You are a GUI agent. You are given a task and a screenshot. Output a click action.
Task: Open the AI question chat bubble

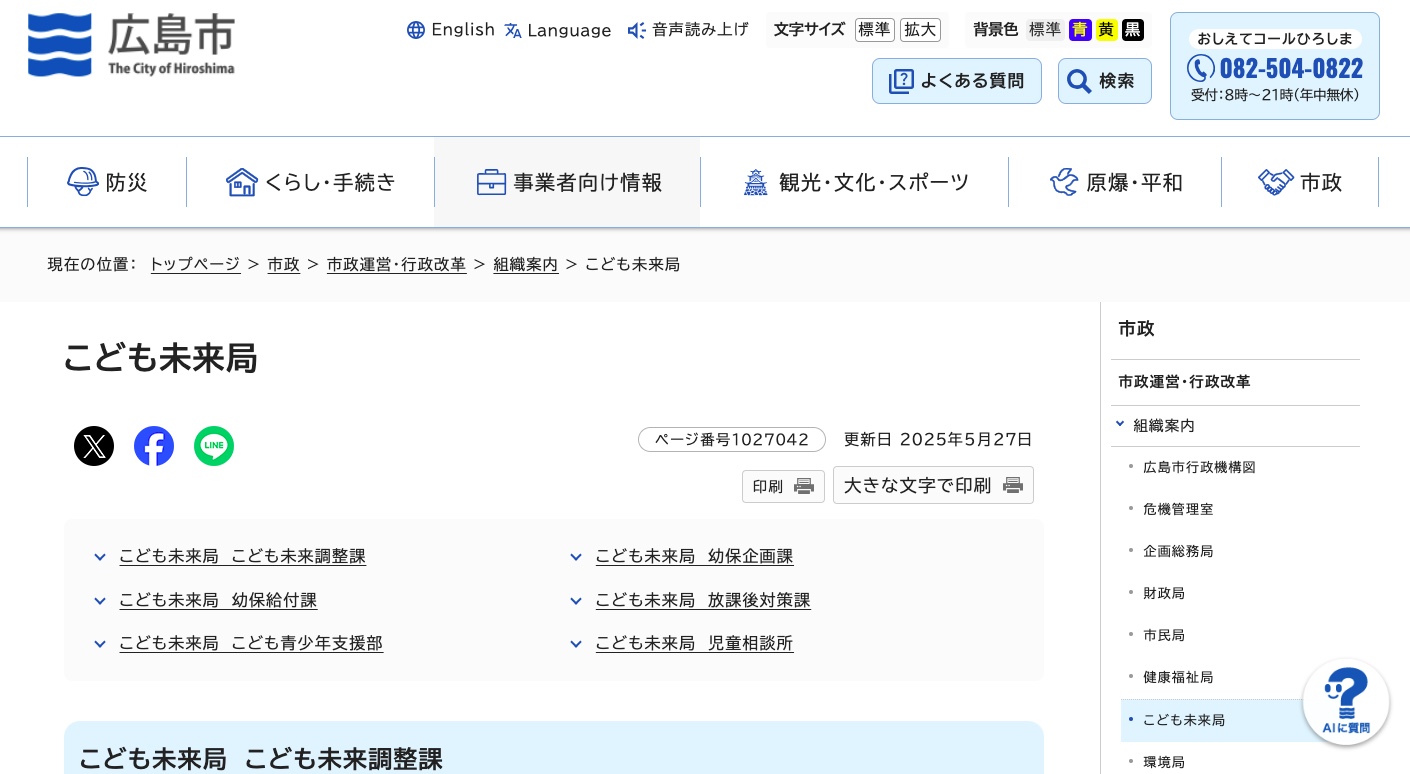click(x=1345, y=703)
